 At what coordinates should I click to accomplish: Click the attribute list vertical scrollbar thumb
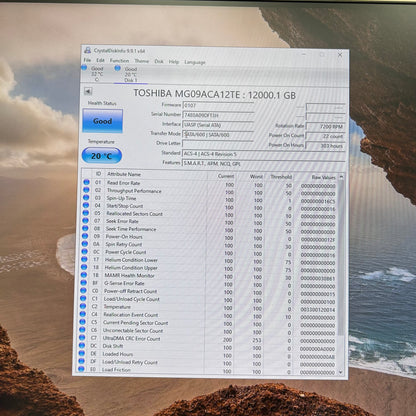pos(341,258)
